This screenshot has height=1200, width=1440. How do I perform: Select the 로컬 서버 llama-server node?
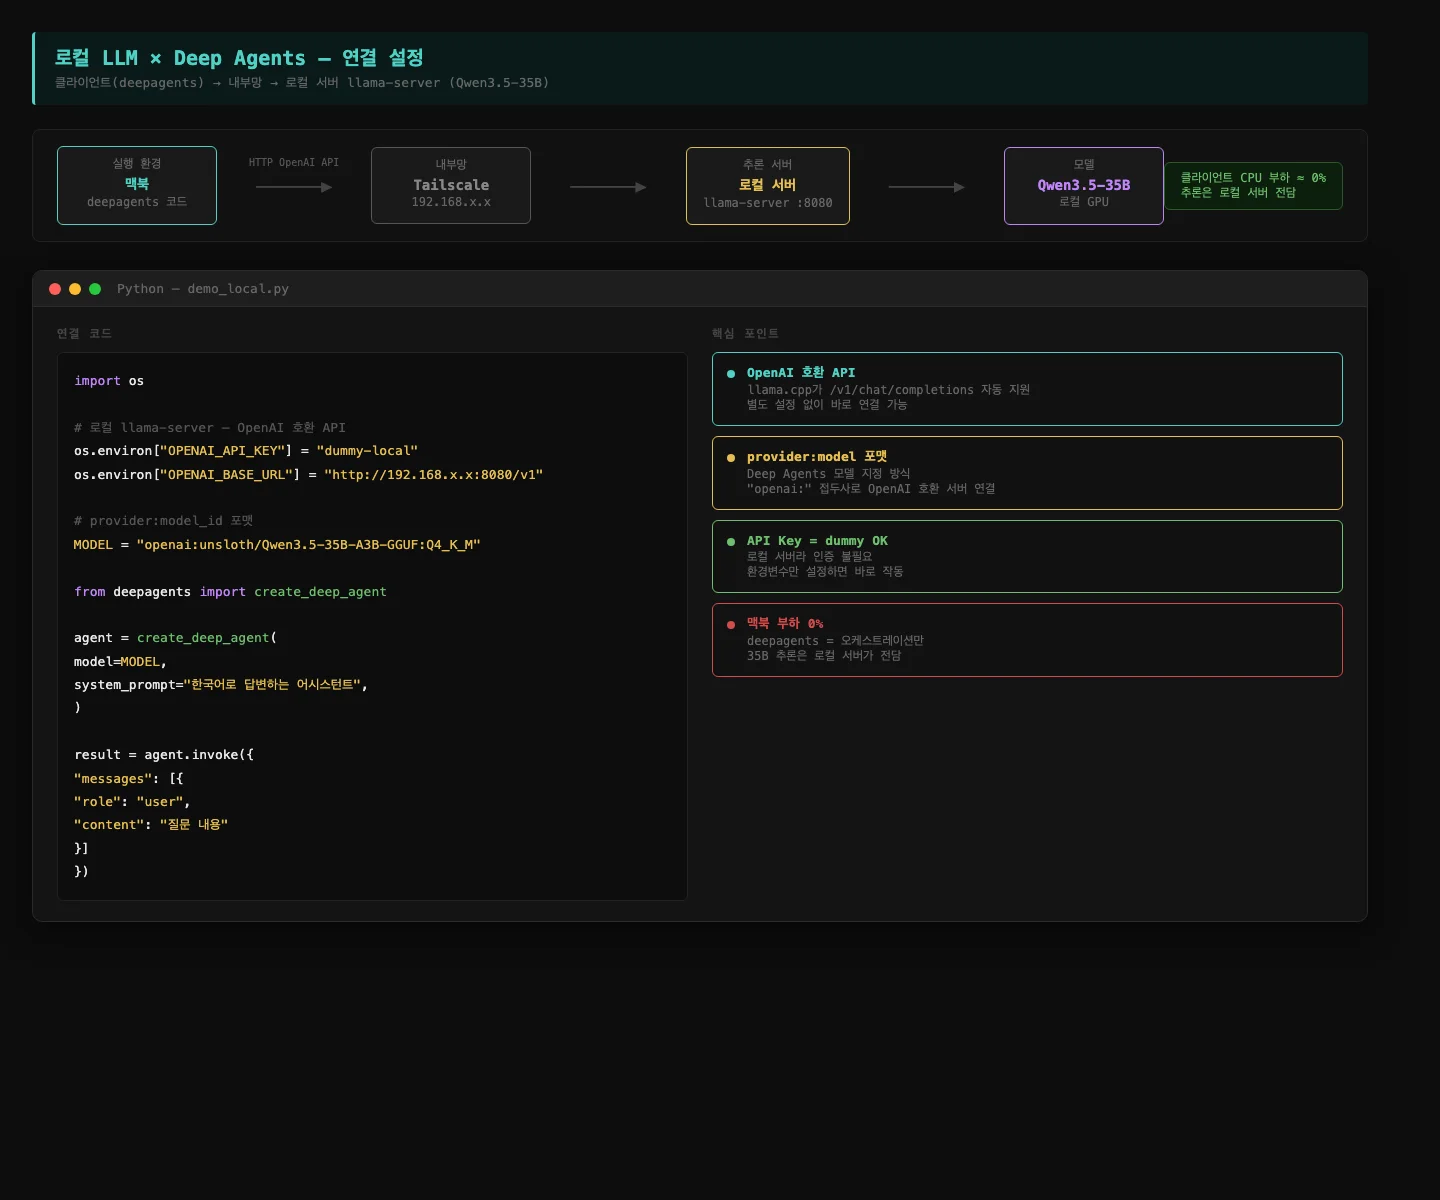tap(767, 185)
